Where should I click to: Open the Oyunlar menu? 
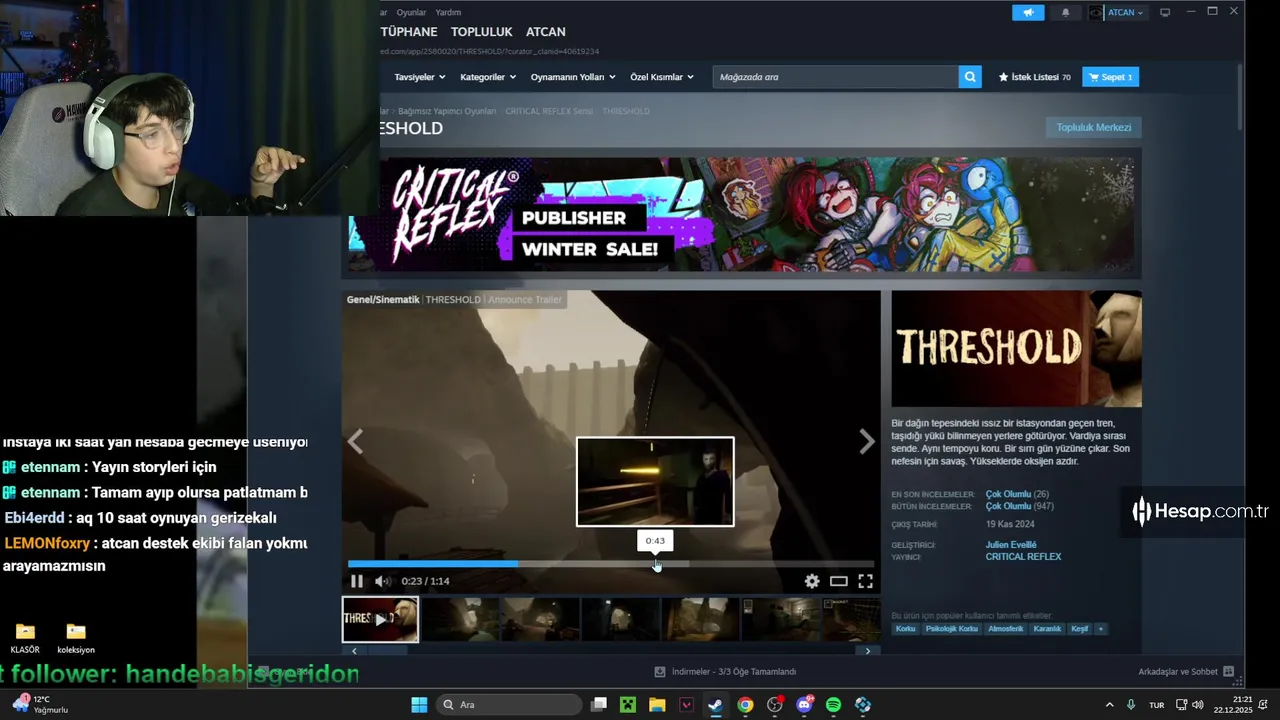pyautogui.click(x=411, y=12)
